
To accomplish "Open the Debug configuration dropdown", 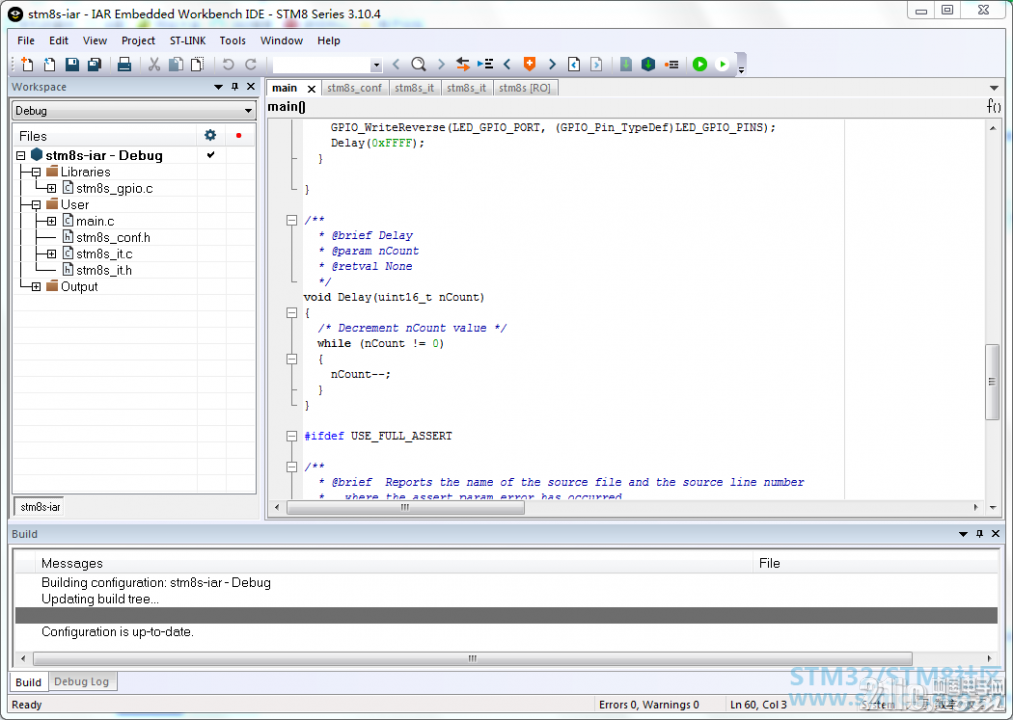I will tap(248, 111).
